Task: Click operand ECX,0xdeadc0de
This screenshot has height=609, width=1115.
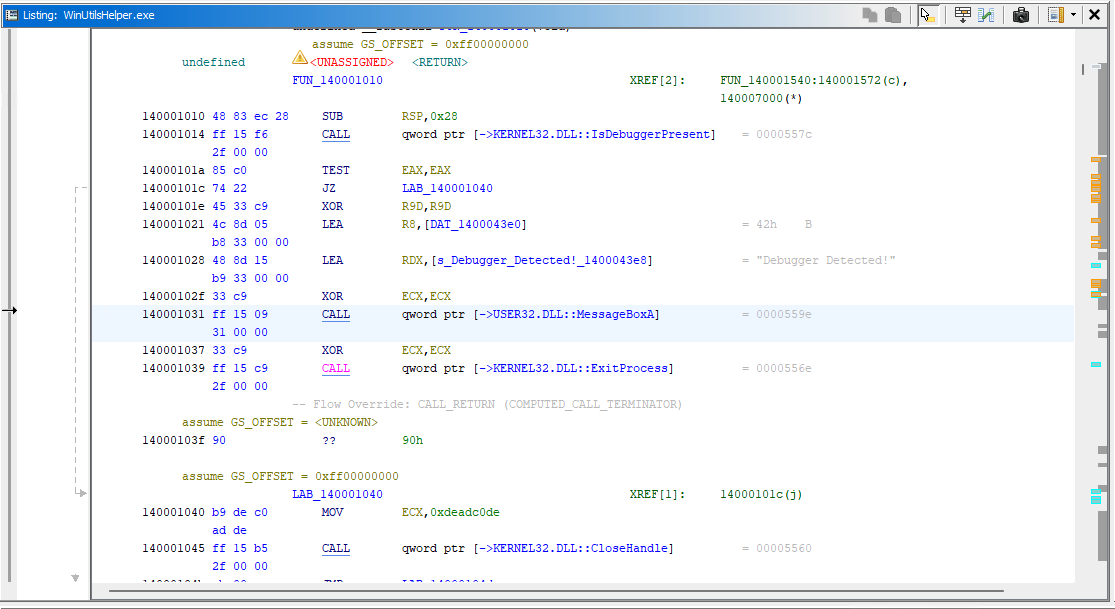Action: (x=451, y=512)
